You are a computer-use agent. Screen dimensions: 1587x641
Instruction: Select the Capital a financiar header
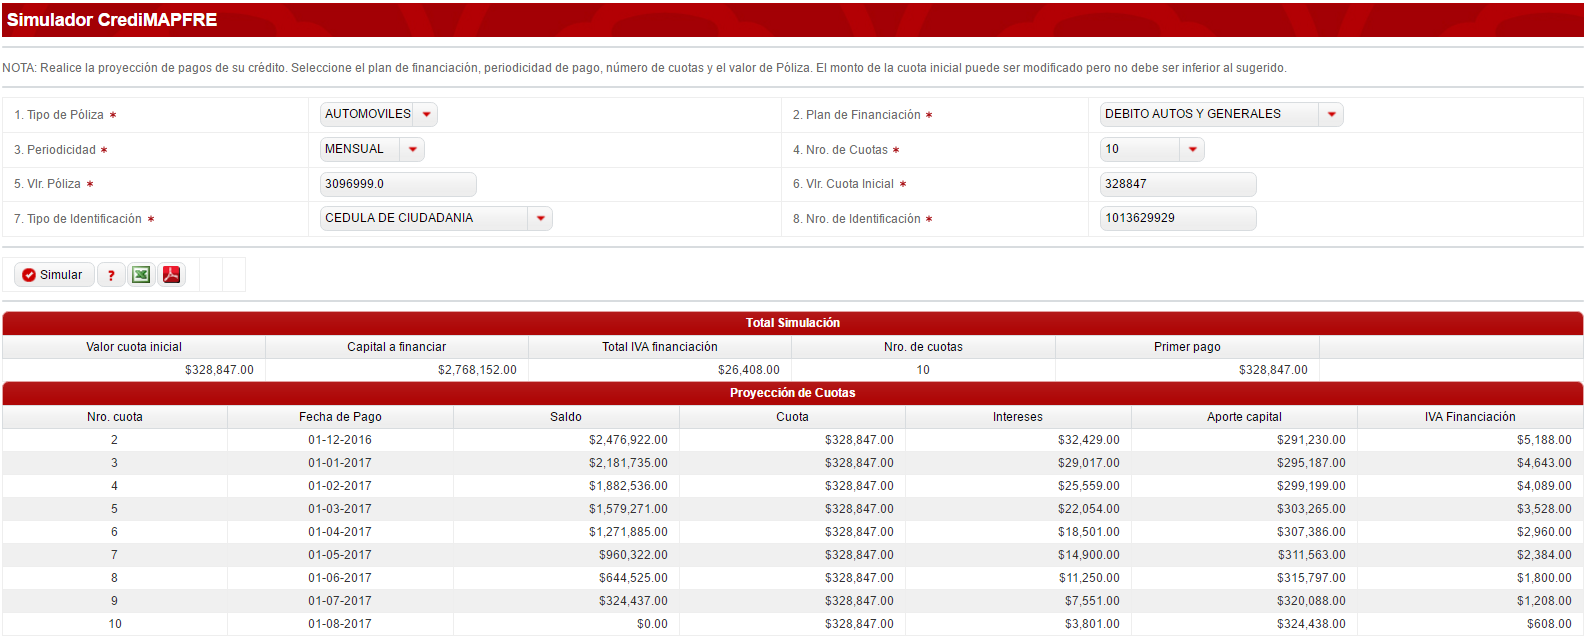pyautogui.click(x=397, y=347)
